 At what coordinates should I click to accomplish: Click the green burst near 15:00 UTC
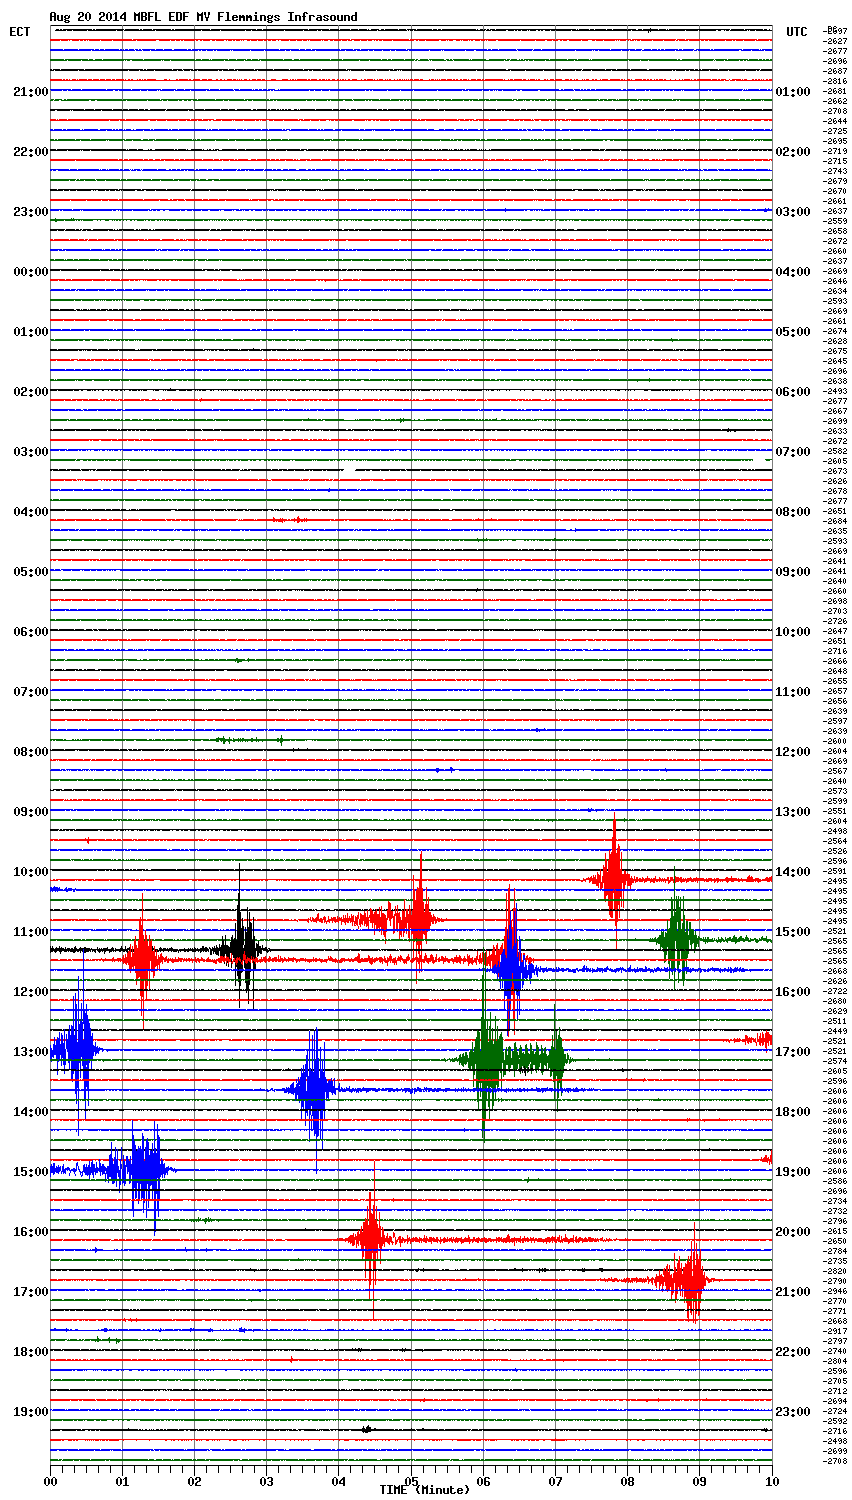(x=677, y=939)
